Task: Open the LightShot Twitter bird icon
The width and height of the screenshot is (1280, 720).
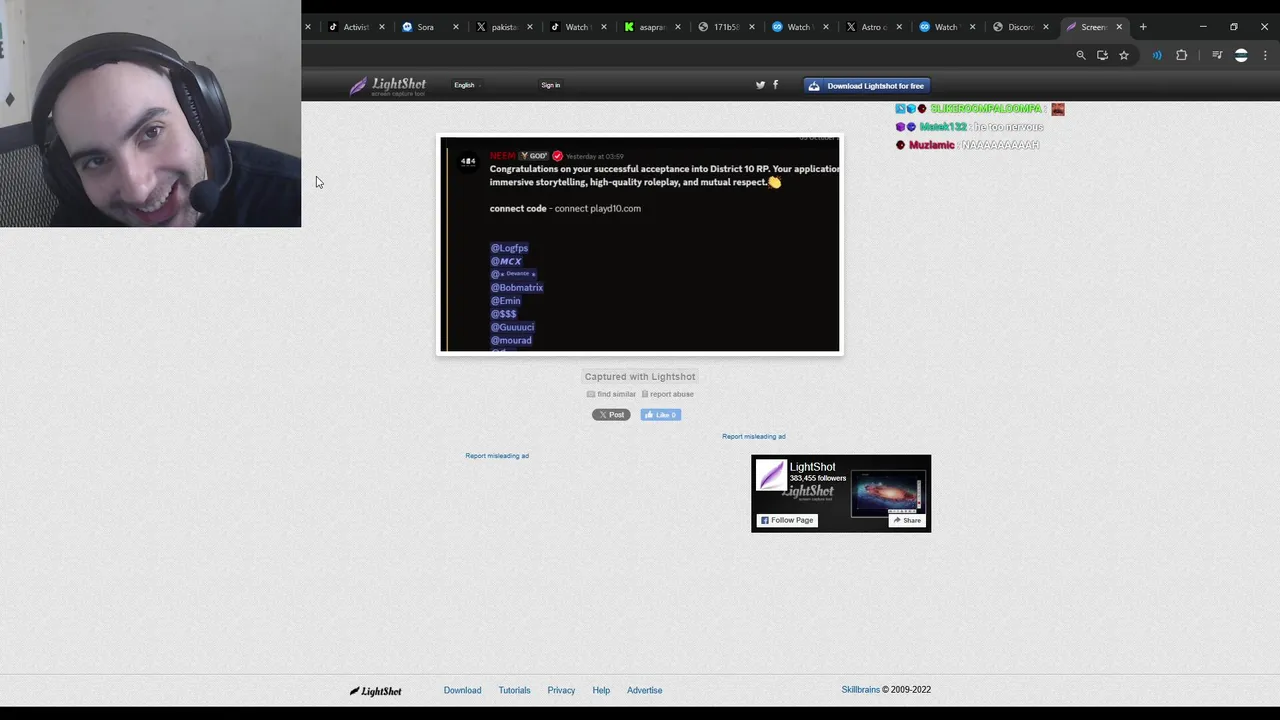Action: point(760,85)
